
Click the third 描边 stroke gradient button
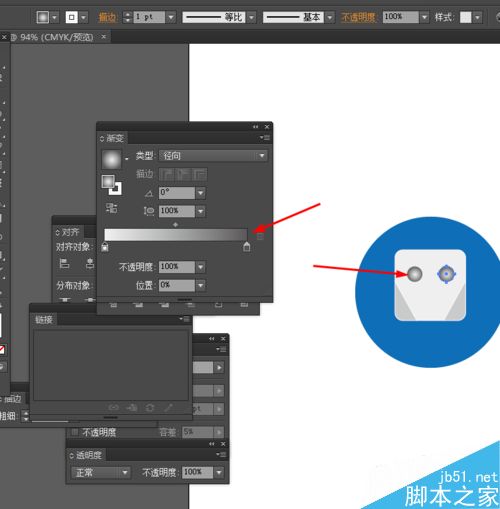[199, 174]
